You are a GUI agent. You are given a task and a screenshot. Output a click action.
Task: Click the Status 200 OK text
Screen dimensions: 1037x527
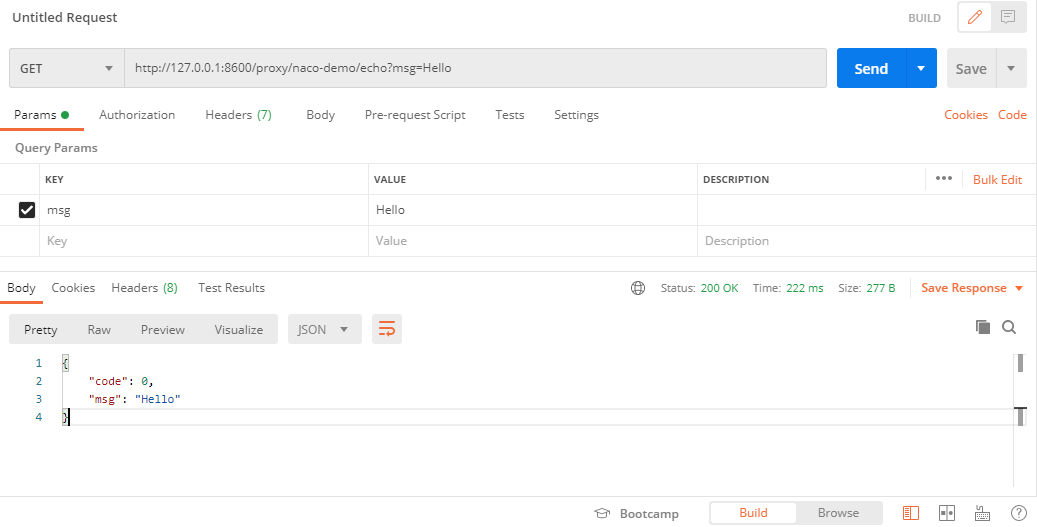699,288
